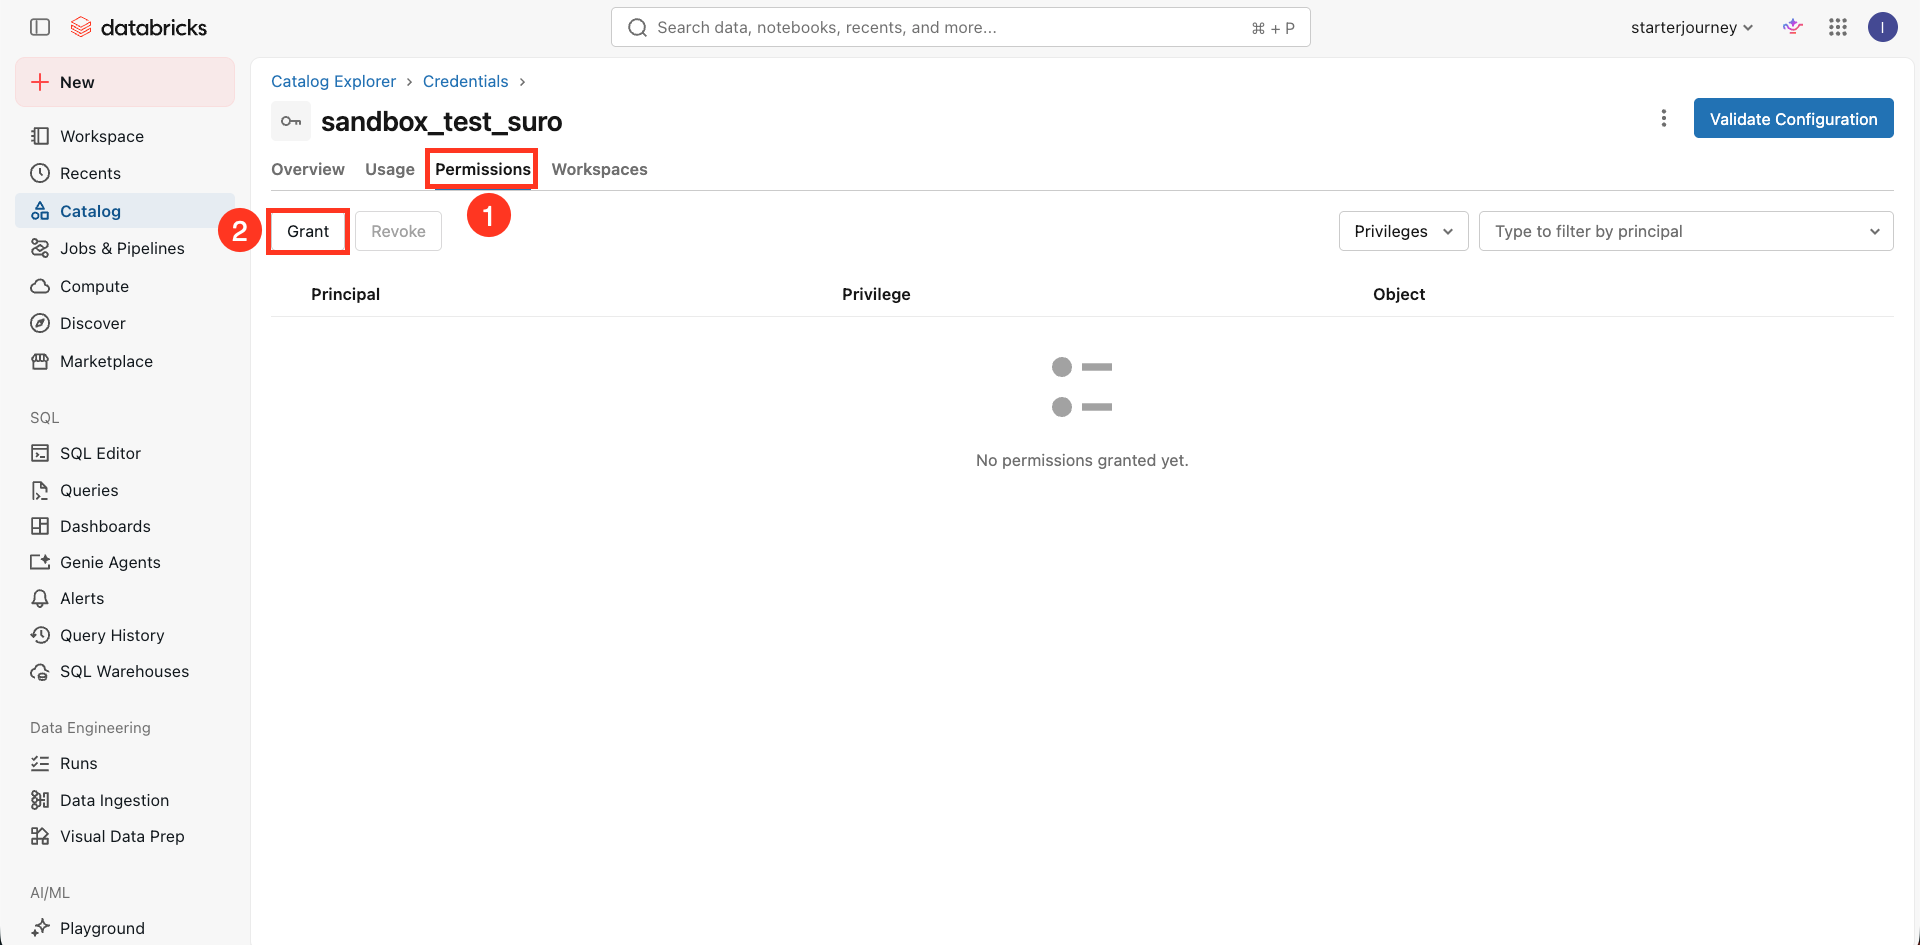Open Alerts in the sidebar
This screenshot has height=945, width=1920.
point(125,598)
